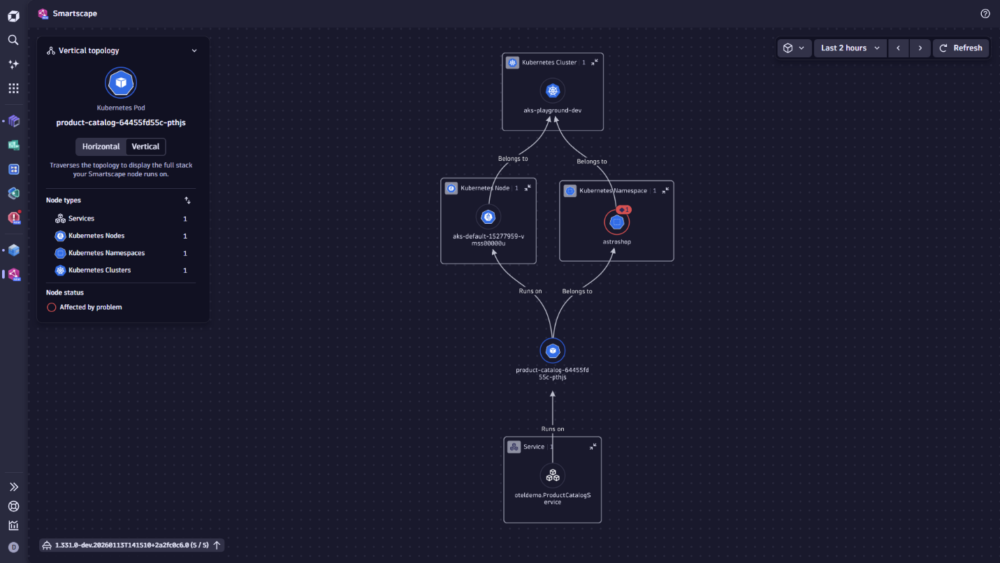Click the Refresh button
Viewport: 1000px width, 563px height.
[961, 48]
